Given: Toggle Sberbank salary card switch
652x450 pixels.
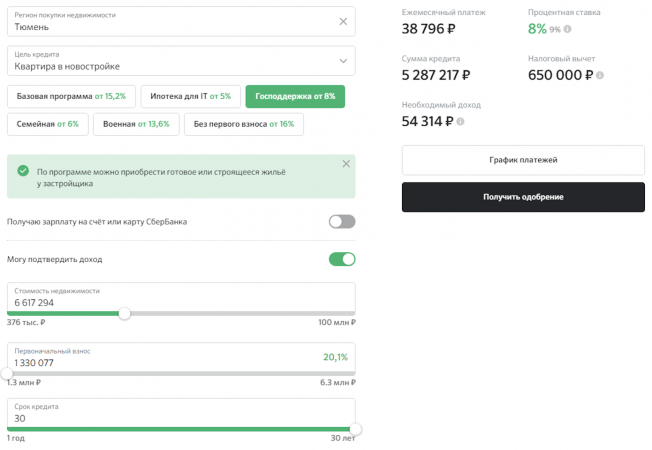Looking at the screenshot, I should point(342,221).
